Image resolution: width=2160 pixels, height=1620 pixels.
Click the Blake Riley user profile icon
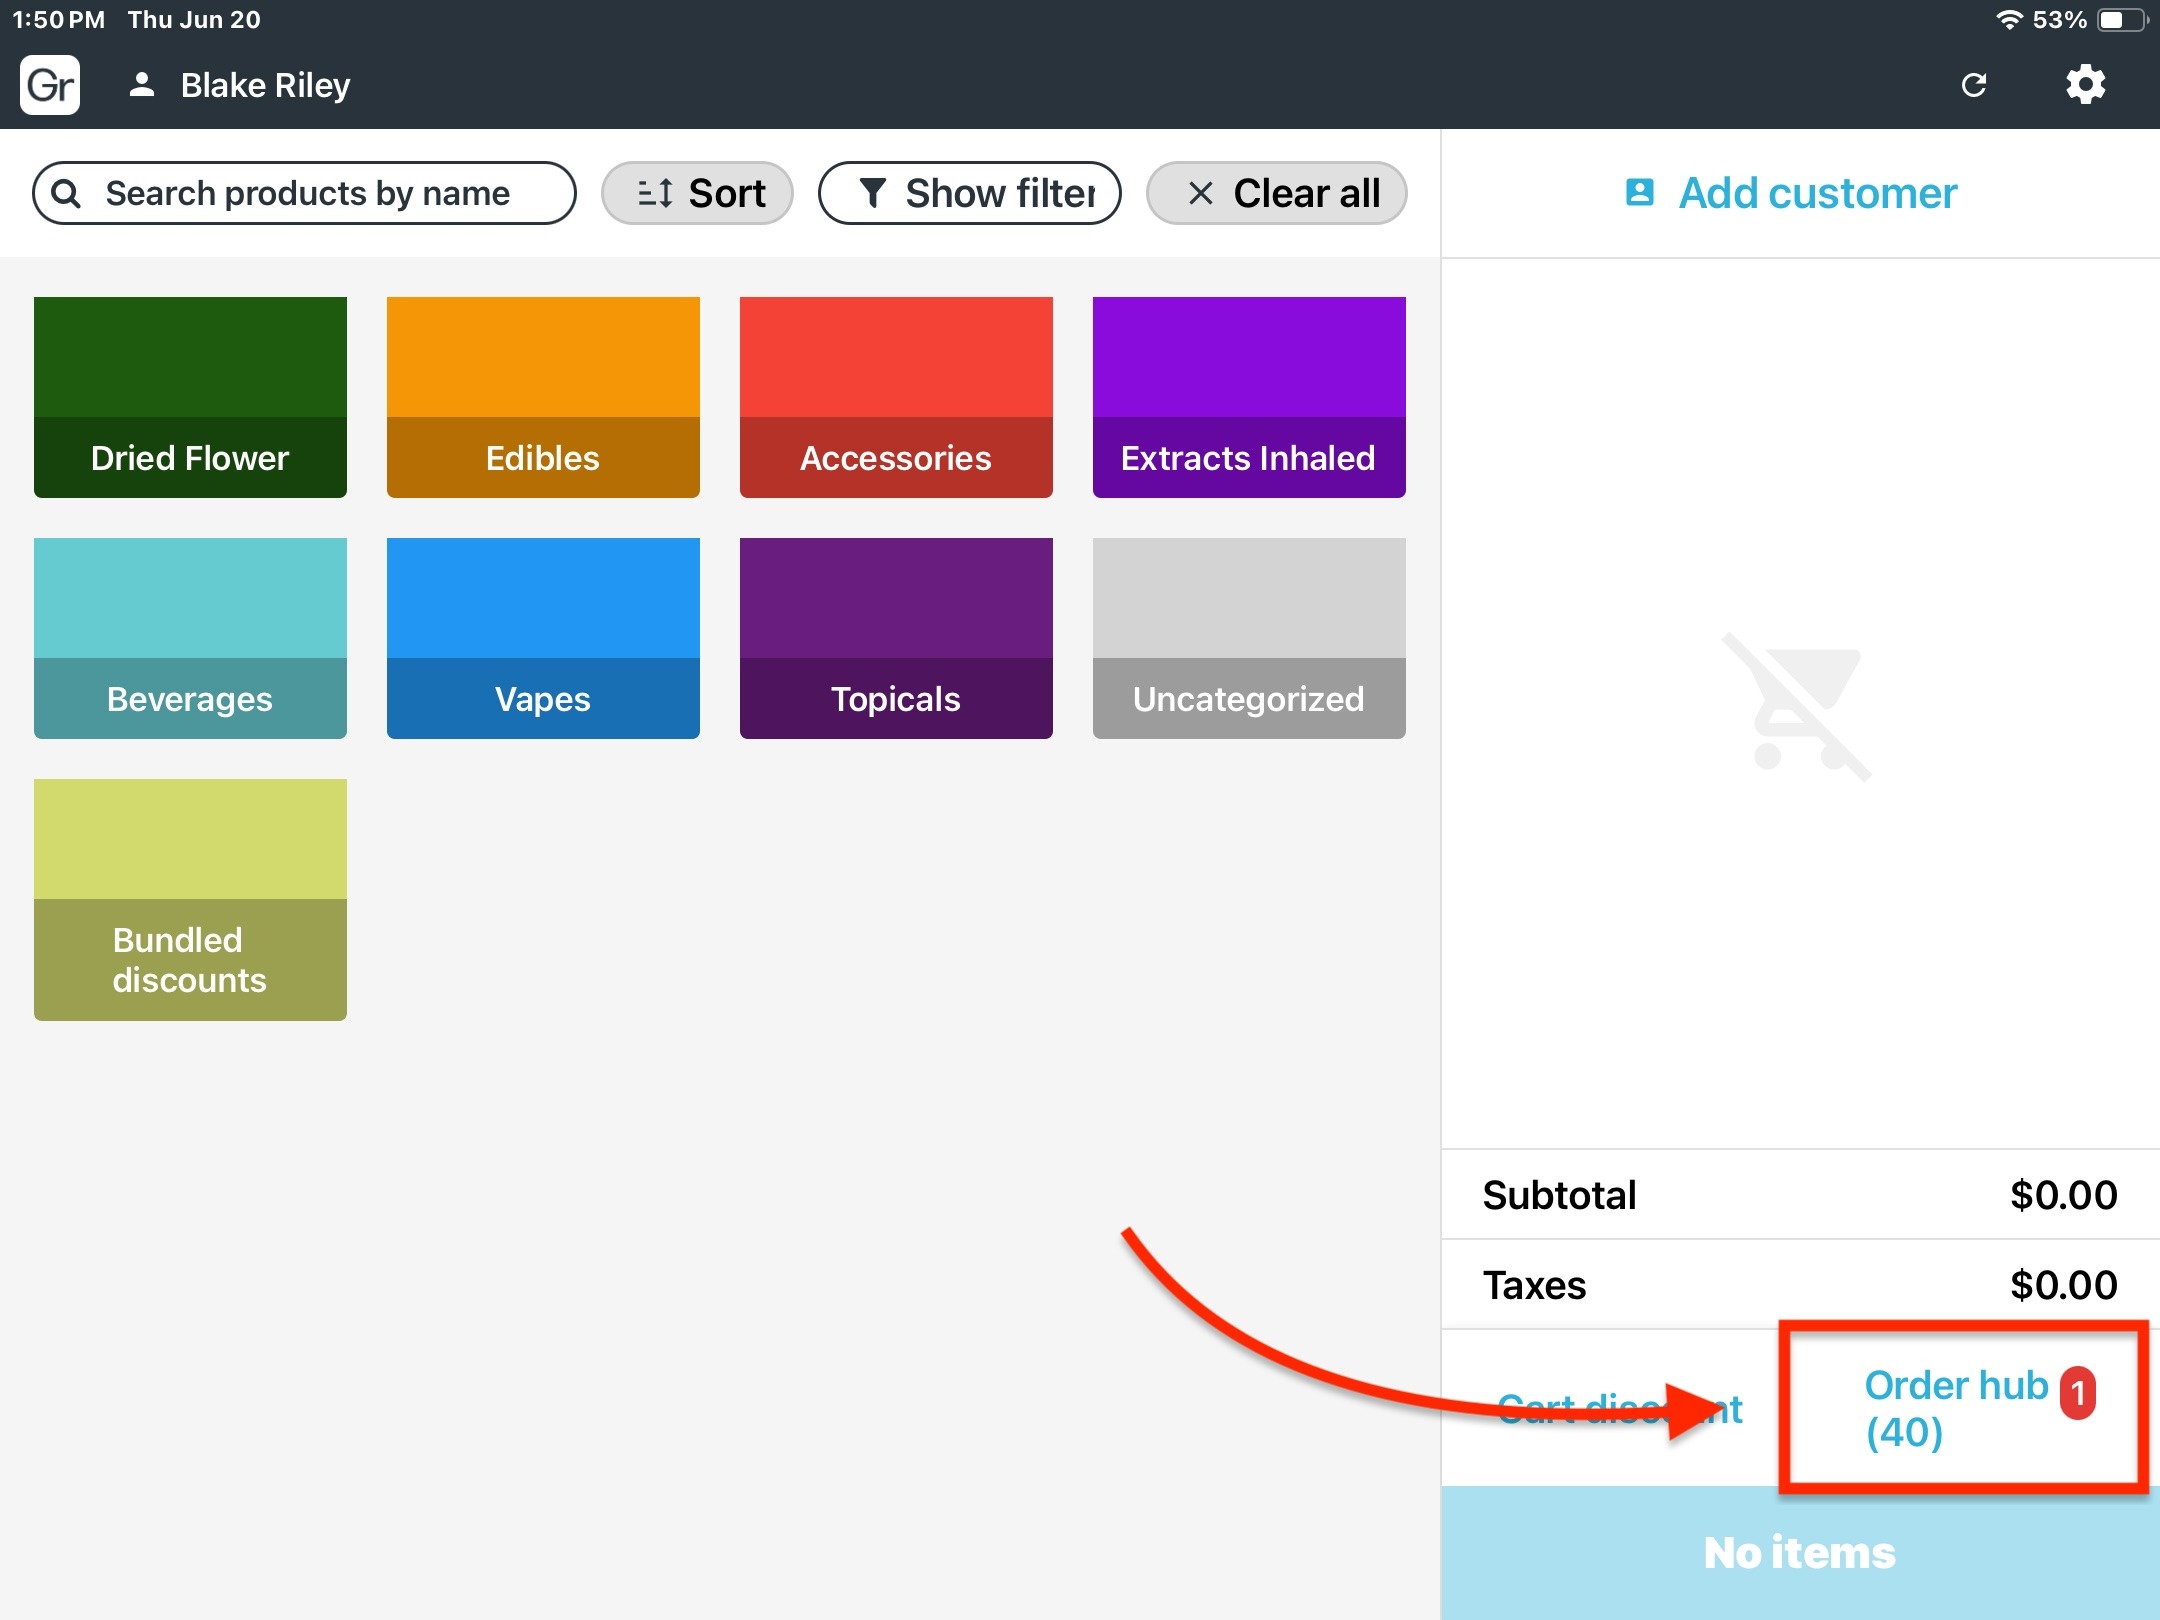tap(142, 85)
